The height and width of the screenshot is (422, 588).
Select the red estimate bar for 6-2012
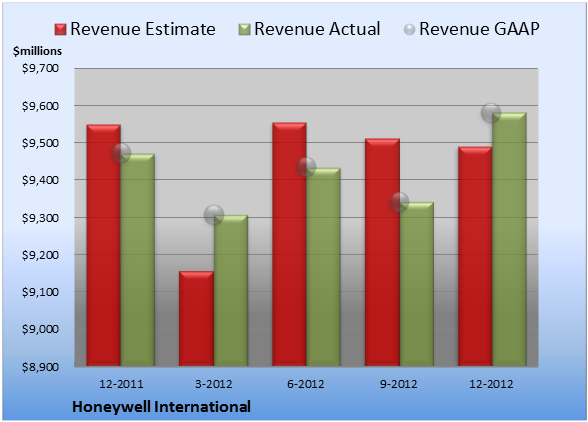(289, 244)
